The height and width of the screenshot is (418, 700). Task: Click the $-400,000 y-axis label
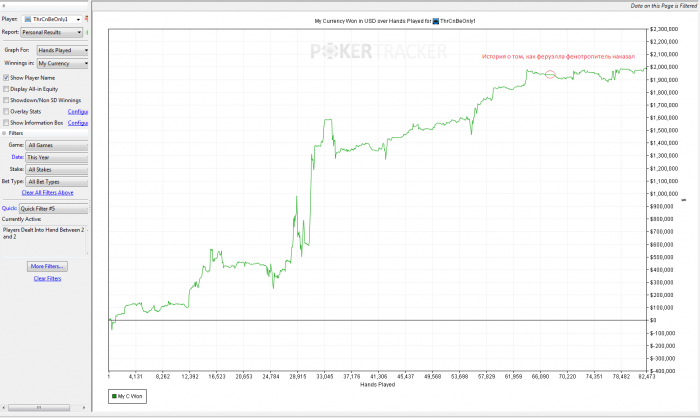pyautogui.click(x=663, y=371)
